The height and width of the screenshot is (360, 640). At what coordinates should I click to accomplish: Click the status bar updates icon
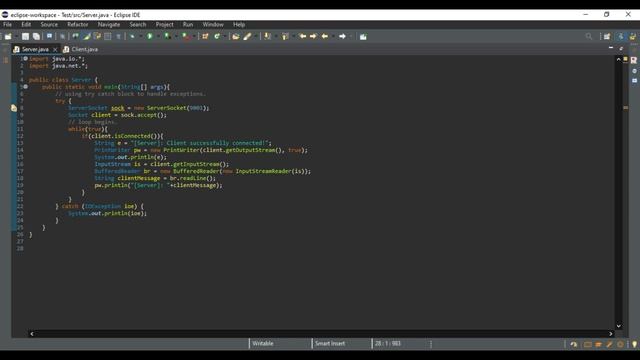pos(573,344)
